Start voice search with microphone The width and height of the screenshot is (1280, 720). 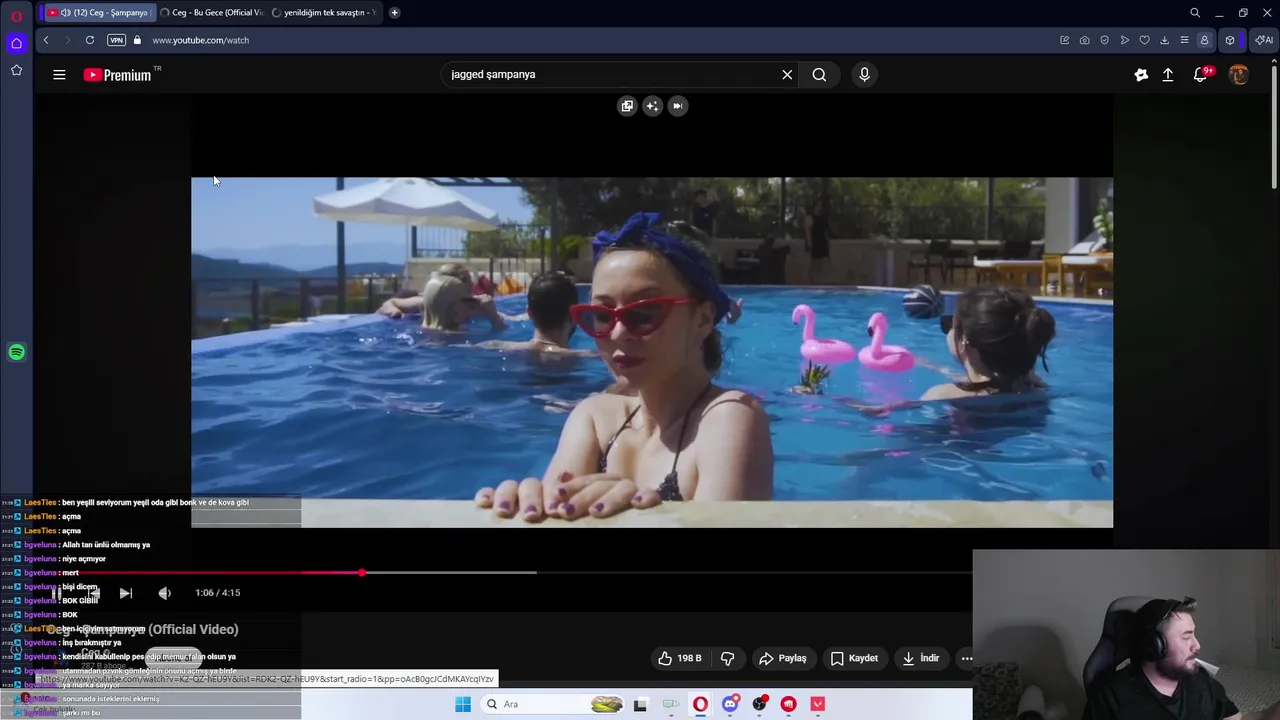coord(864,74)
